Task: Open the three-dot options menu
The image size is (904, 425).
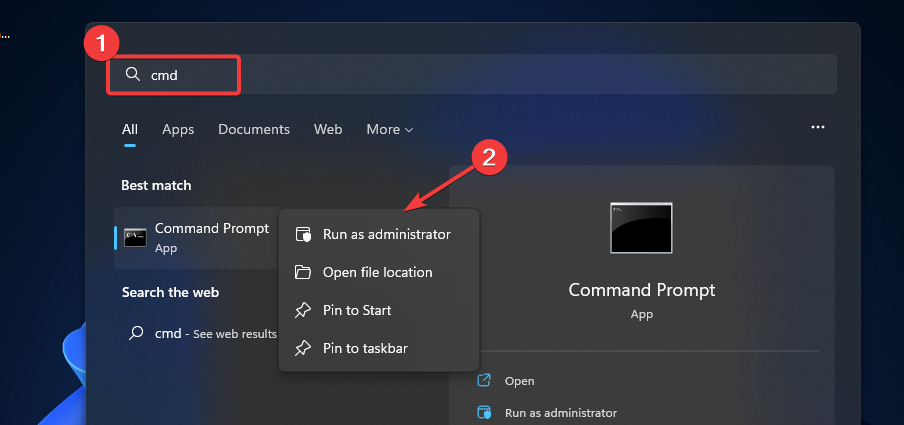Action: point(818,127)
